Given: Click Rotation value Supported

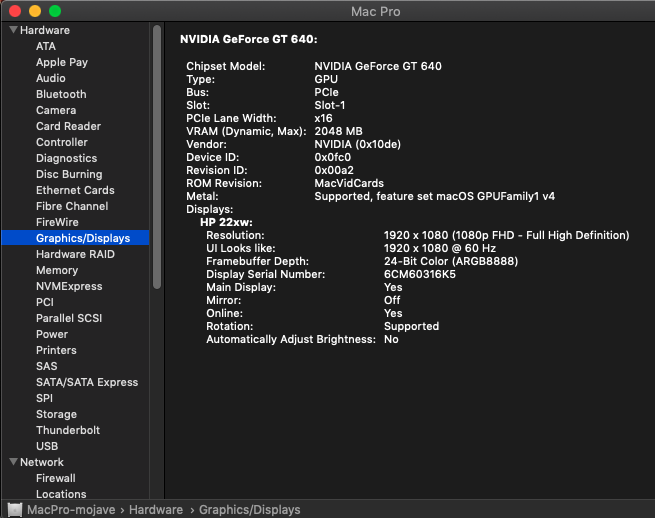Looking at the screenshot, I should tap(411, 326).
